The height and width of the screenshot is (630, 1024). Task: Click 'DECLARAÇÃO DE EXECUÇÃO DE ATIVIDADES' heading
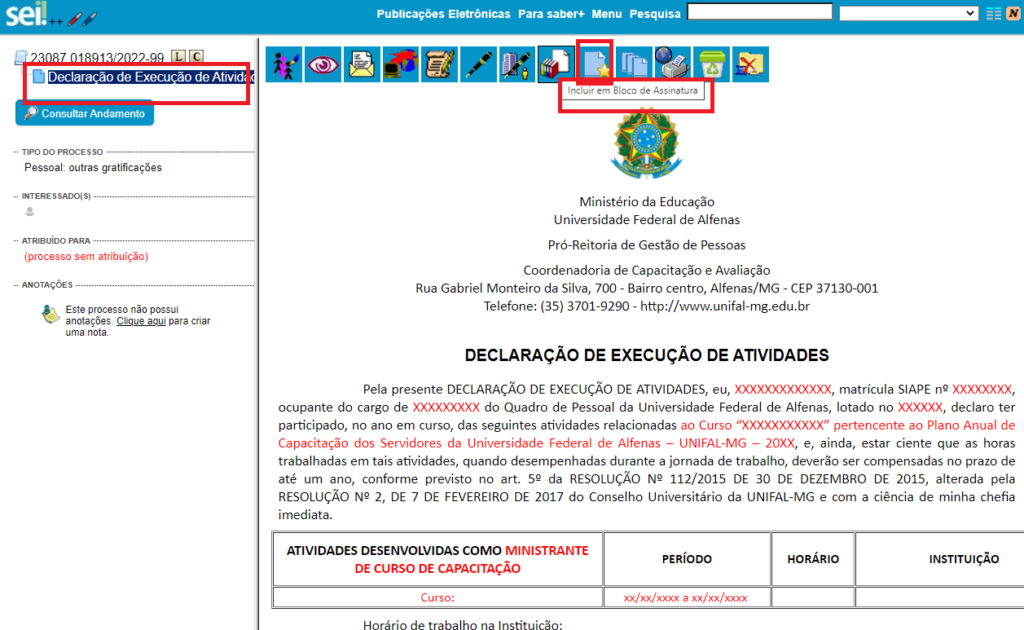point(647,355)
